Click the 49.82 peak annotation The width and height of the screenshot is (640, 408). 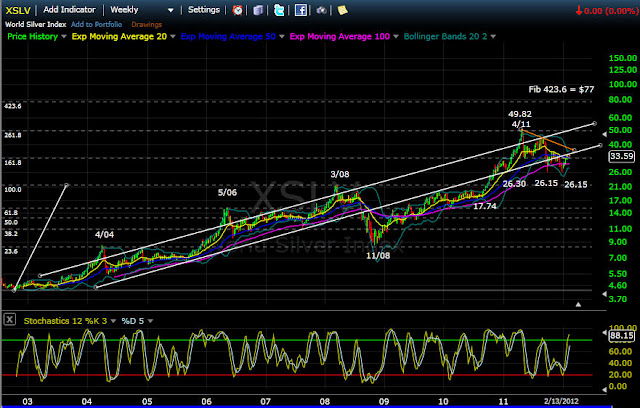click(520, 114)
